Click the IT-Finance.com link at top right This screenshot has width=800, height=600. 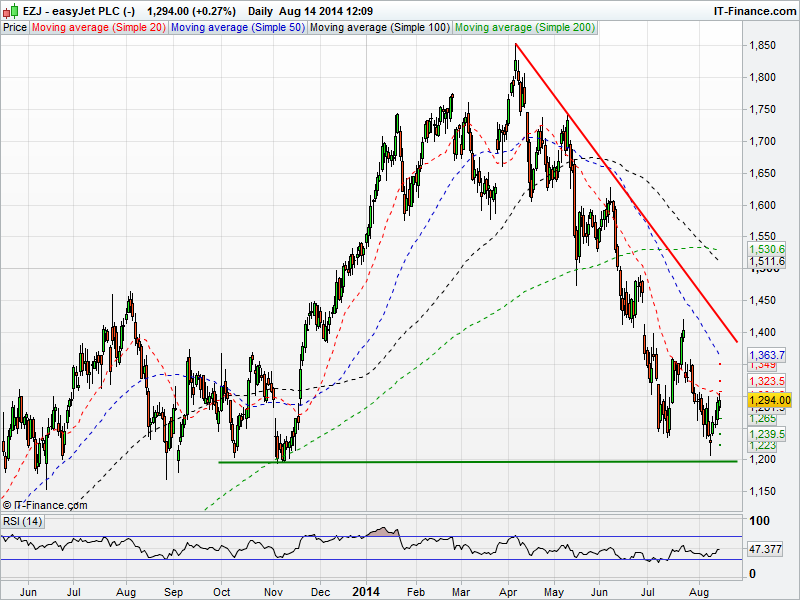755,11
